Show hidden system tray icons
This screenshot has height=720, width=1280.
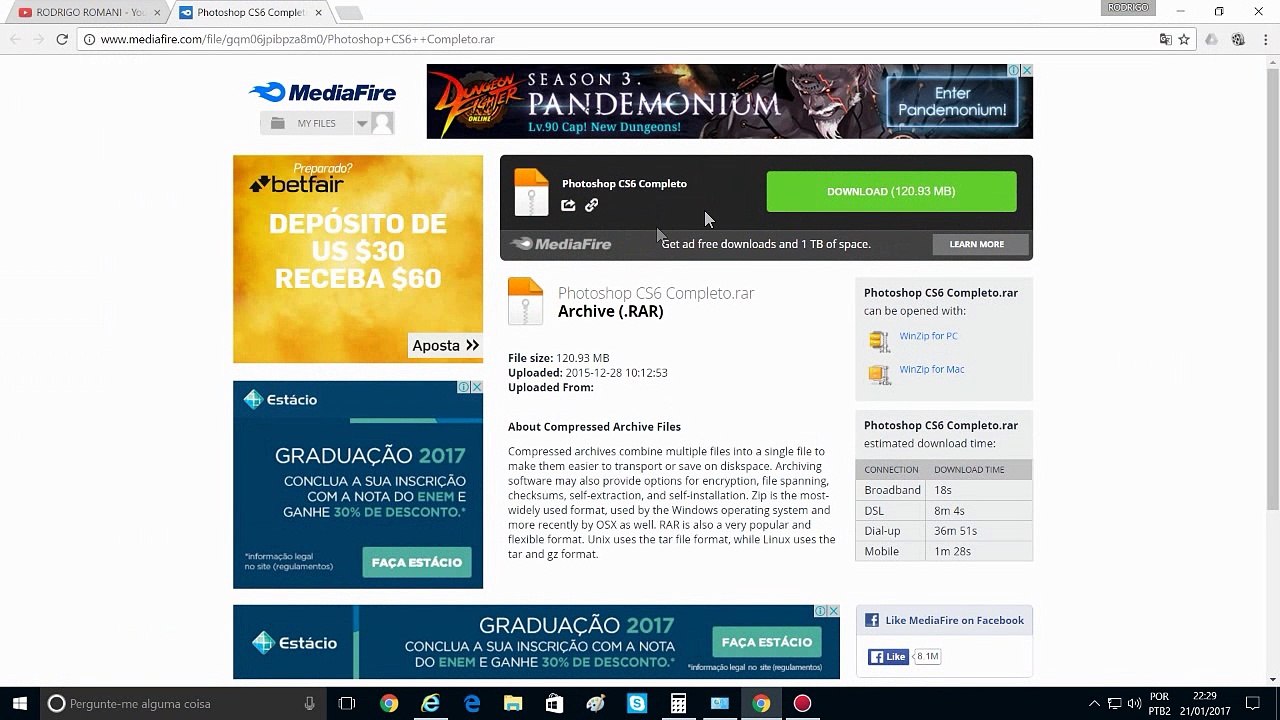coord(1094,704)
